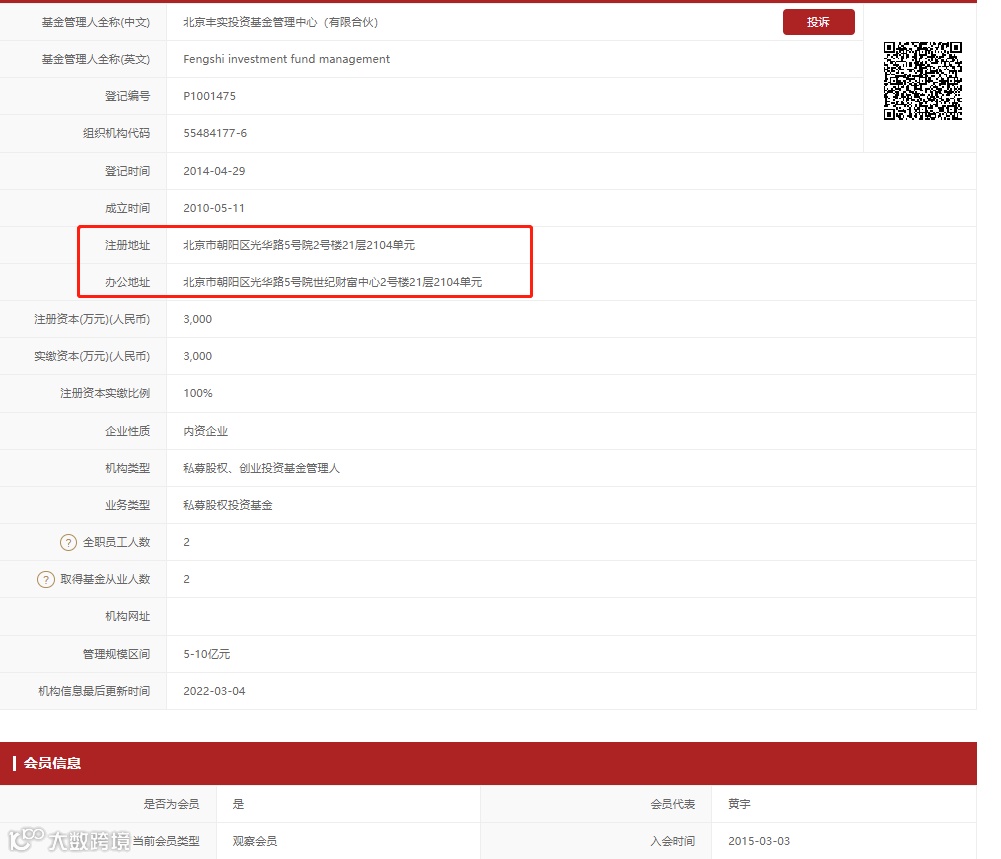This screenshot has height=859, width=1001.
Task: Select the 是否为会员 value 是
Action: [238, 804]
